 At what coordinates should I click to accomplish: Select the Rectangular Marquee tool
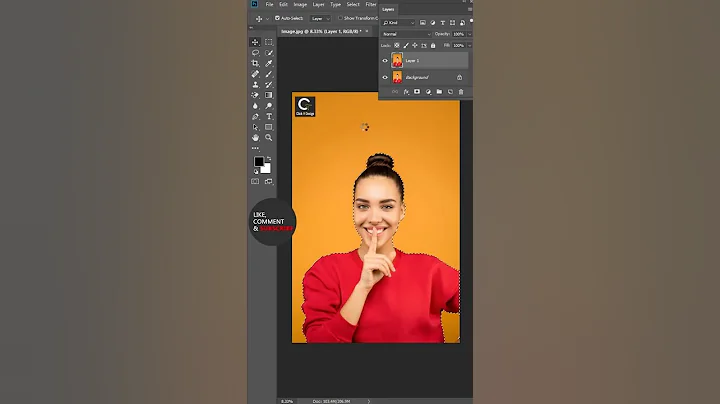click(x=269, y=42)
